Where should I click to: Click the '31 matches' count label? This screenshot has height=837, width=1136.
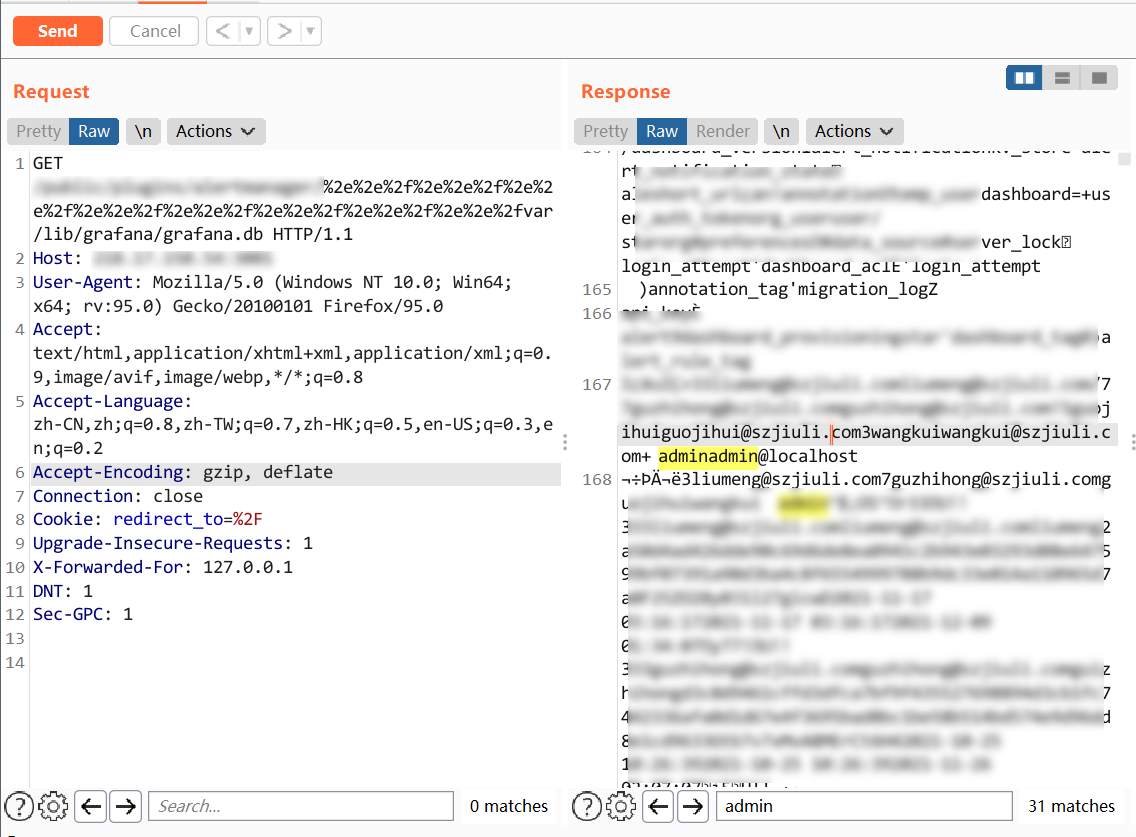pos(1071,806)
